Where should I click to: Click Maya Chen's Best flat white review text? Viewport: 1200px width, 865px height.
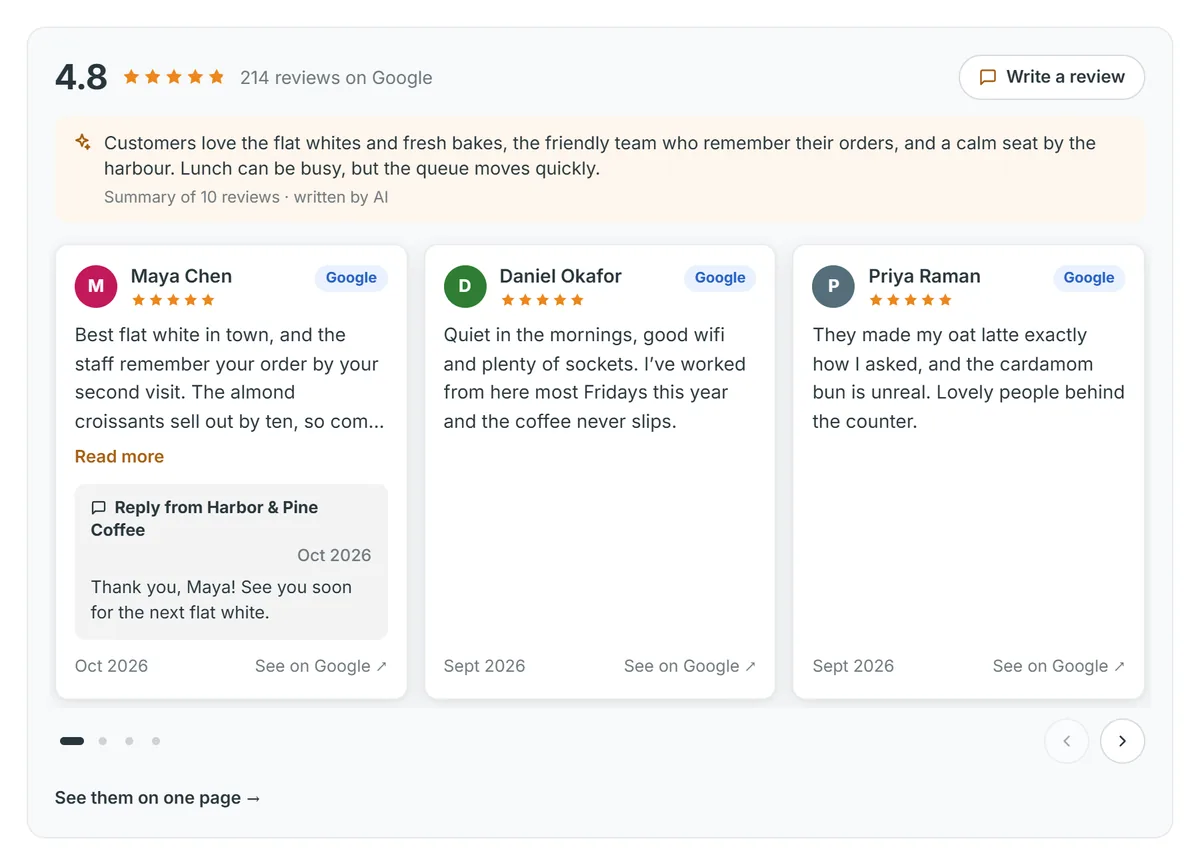click(229, 378)
